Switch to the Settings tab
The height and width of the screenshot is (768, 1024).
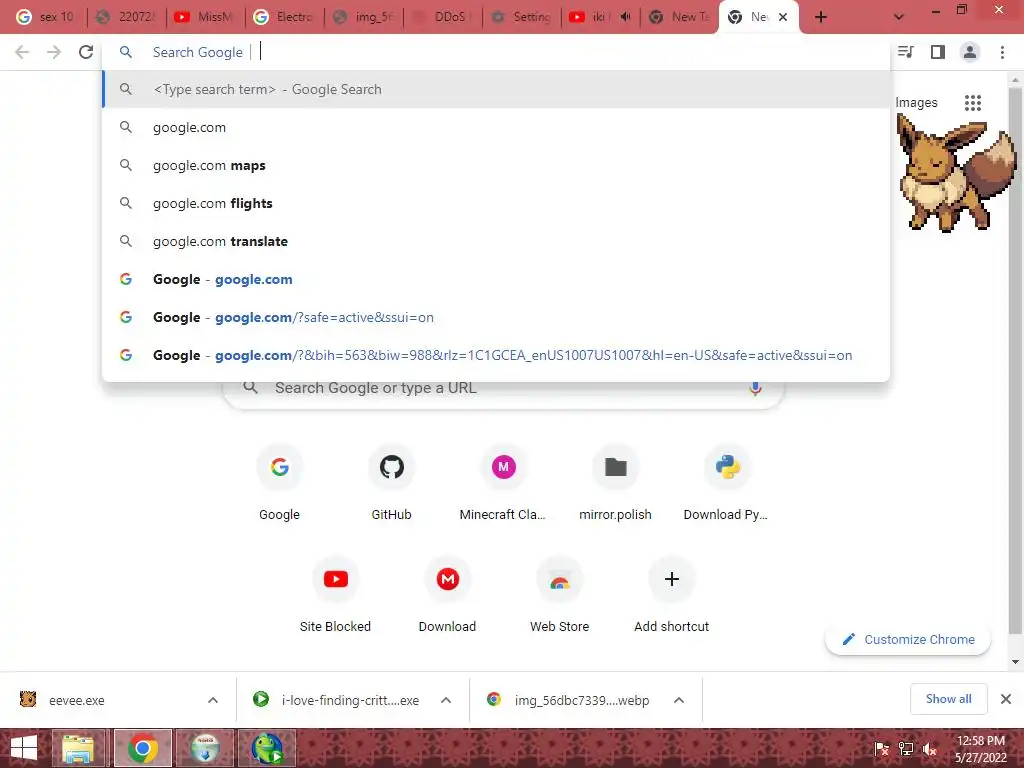tap(522, 17)
